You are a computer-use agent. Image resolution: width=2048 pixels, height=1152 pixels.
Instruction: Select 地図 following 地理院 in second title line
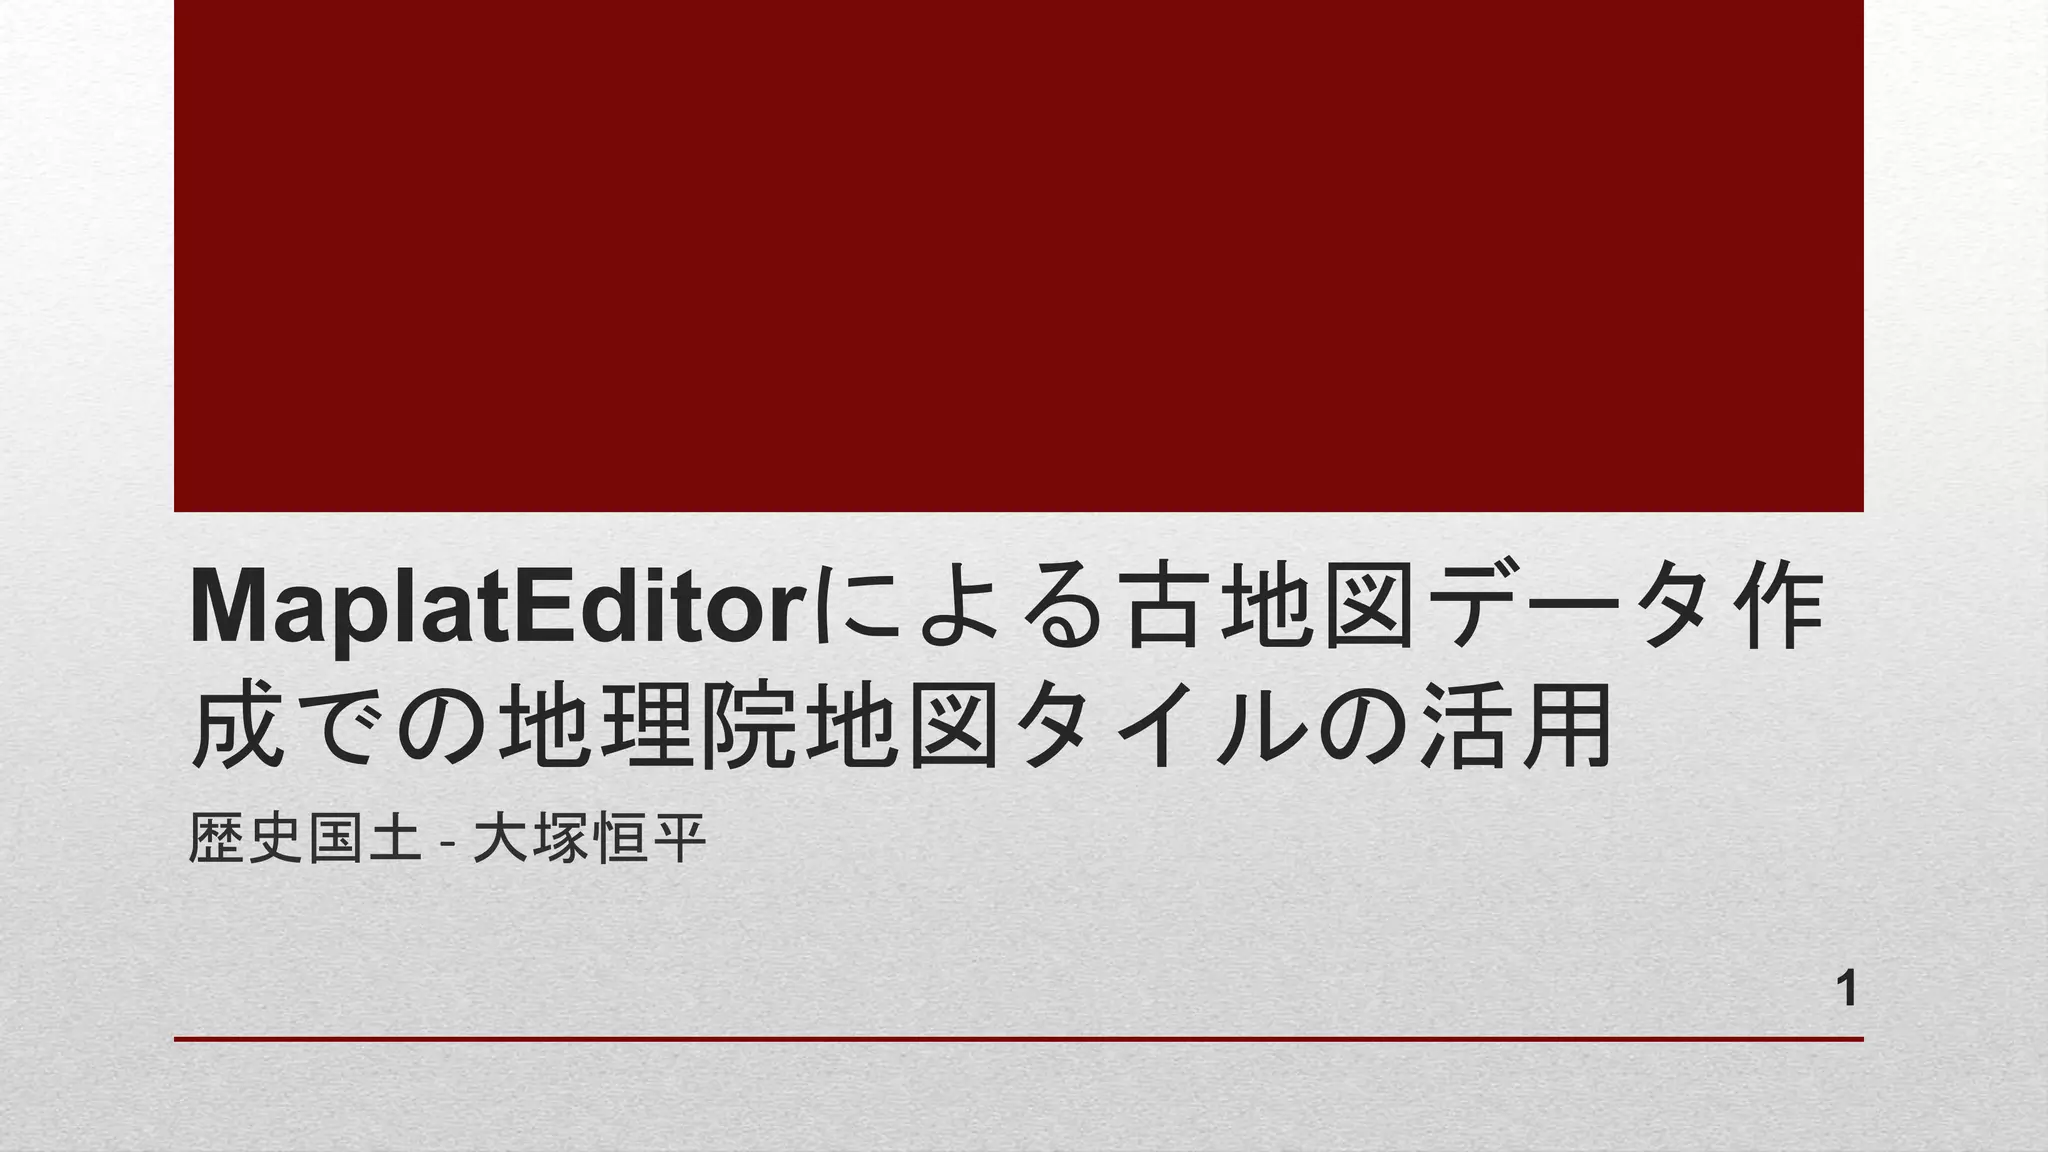(x=905, y=726)
